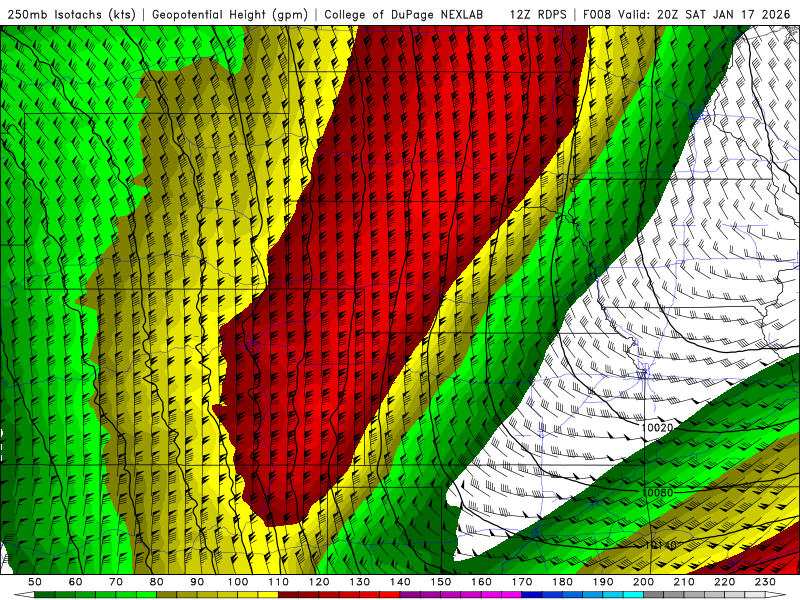Screen dimensions: 800x600
Task: Click the 190 value on the color scale
Action: tap(603, 582)
